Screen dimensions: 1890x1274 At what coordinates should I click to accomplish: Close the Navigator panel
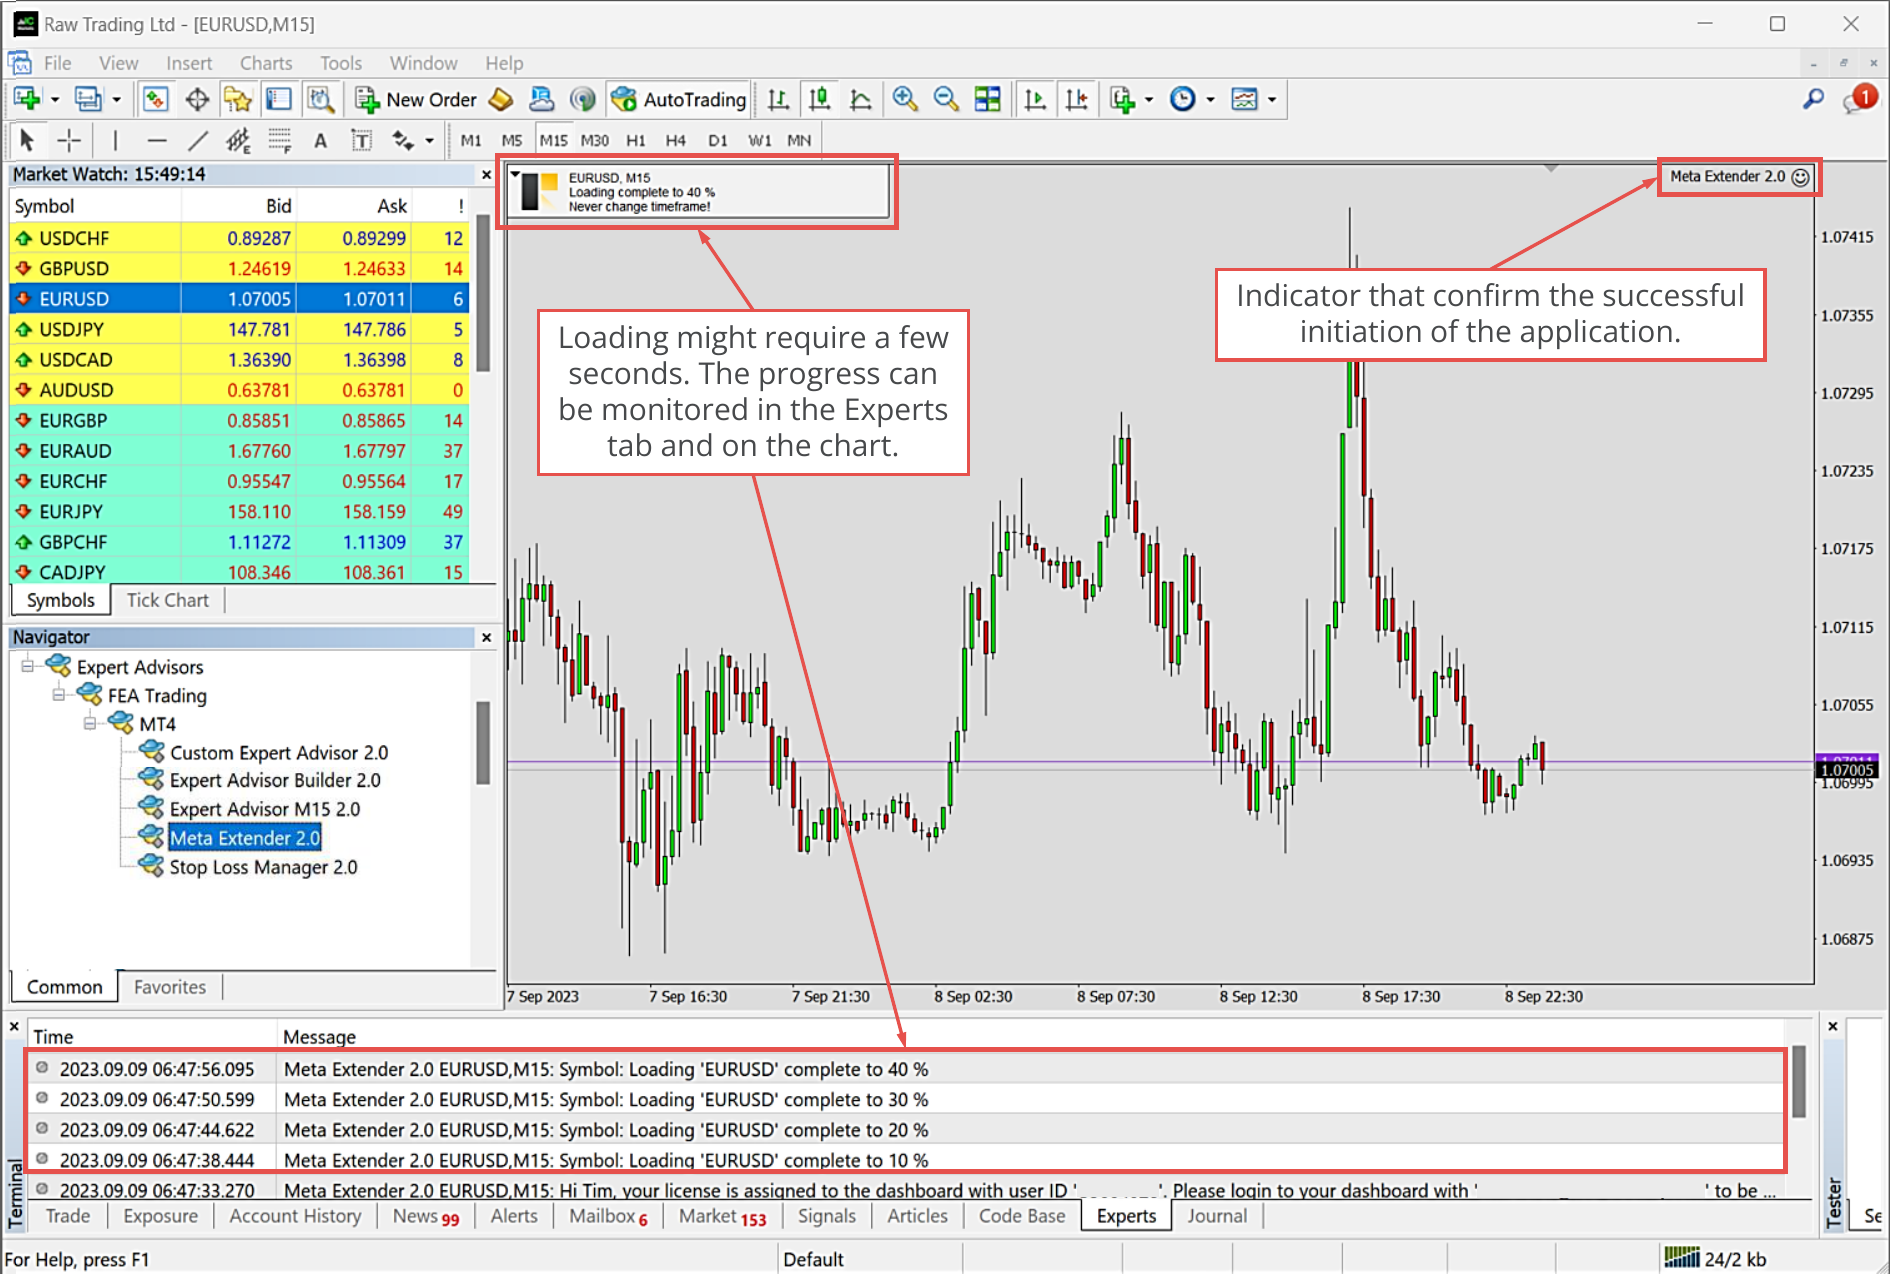(x=486, y=638)
